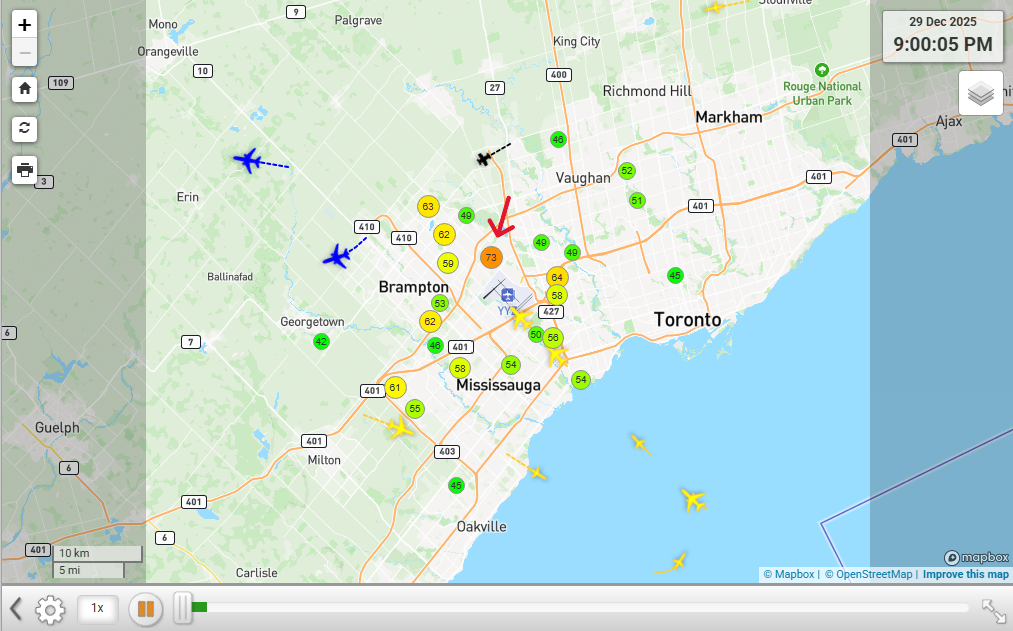Select the black aircraft near Vaughan
This screenshot has height=631, width=1013.
point(485,158)
